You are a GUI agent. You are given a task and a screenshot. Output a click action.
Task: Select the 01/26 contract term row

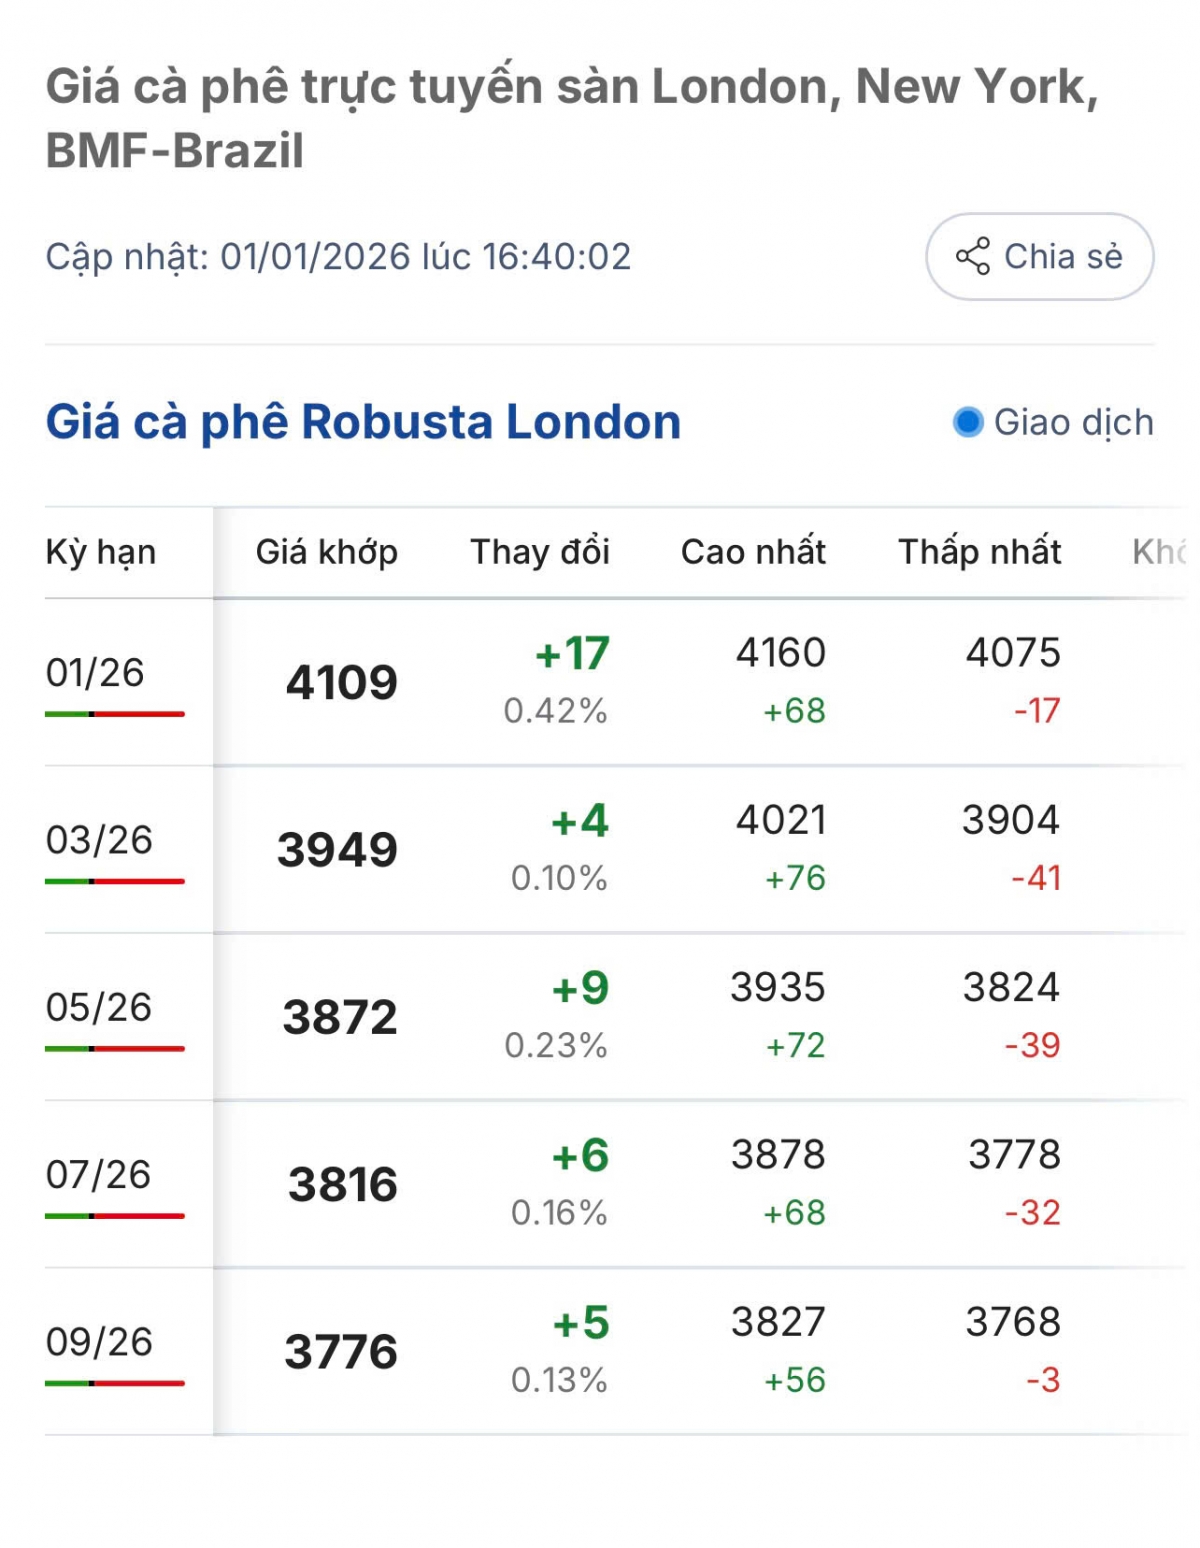pyautogui.click(x=95, y=673)
